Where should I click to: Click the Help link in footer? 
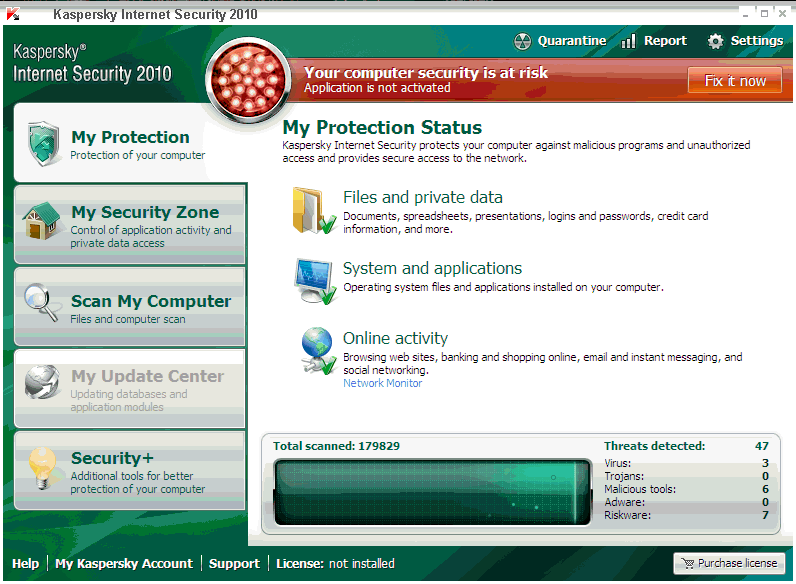click(25, 563)
